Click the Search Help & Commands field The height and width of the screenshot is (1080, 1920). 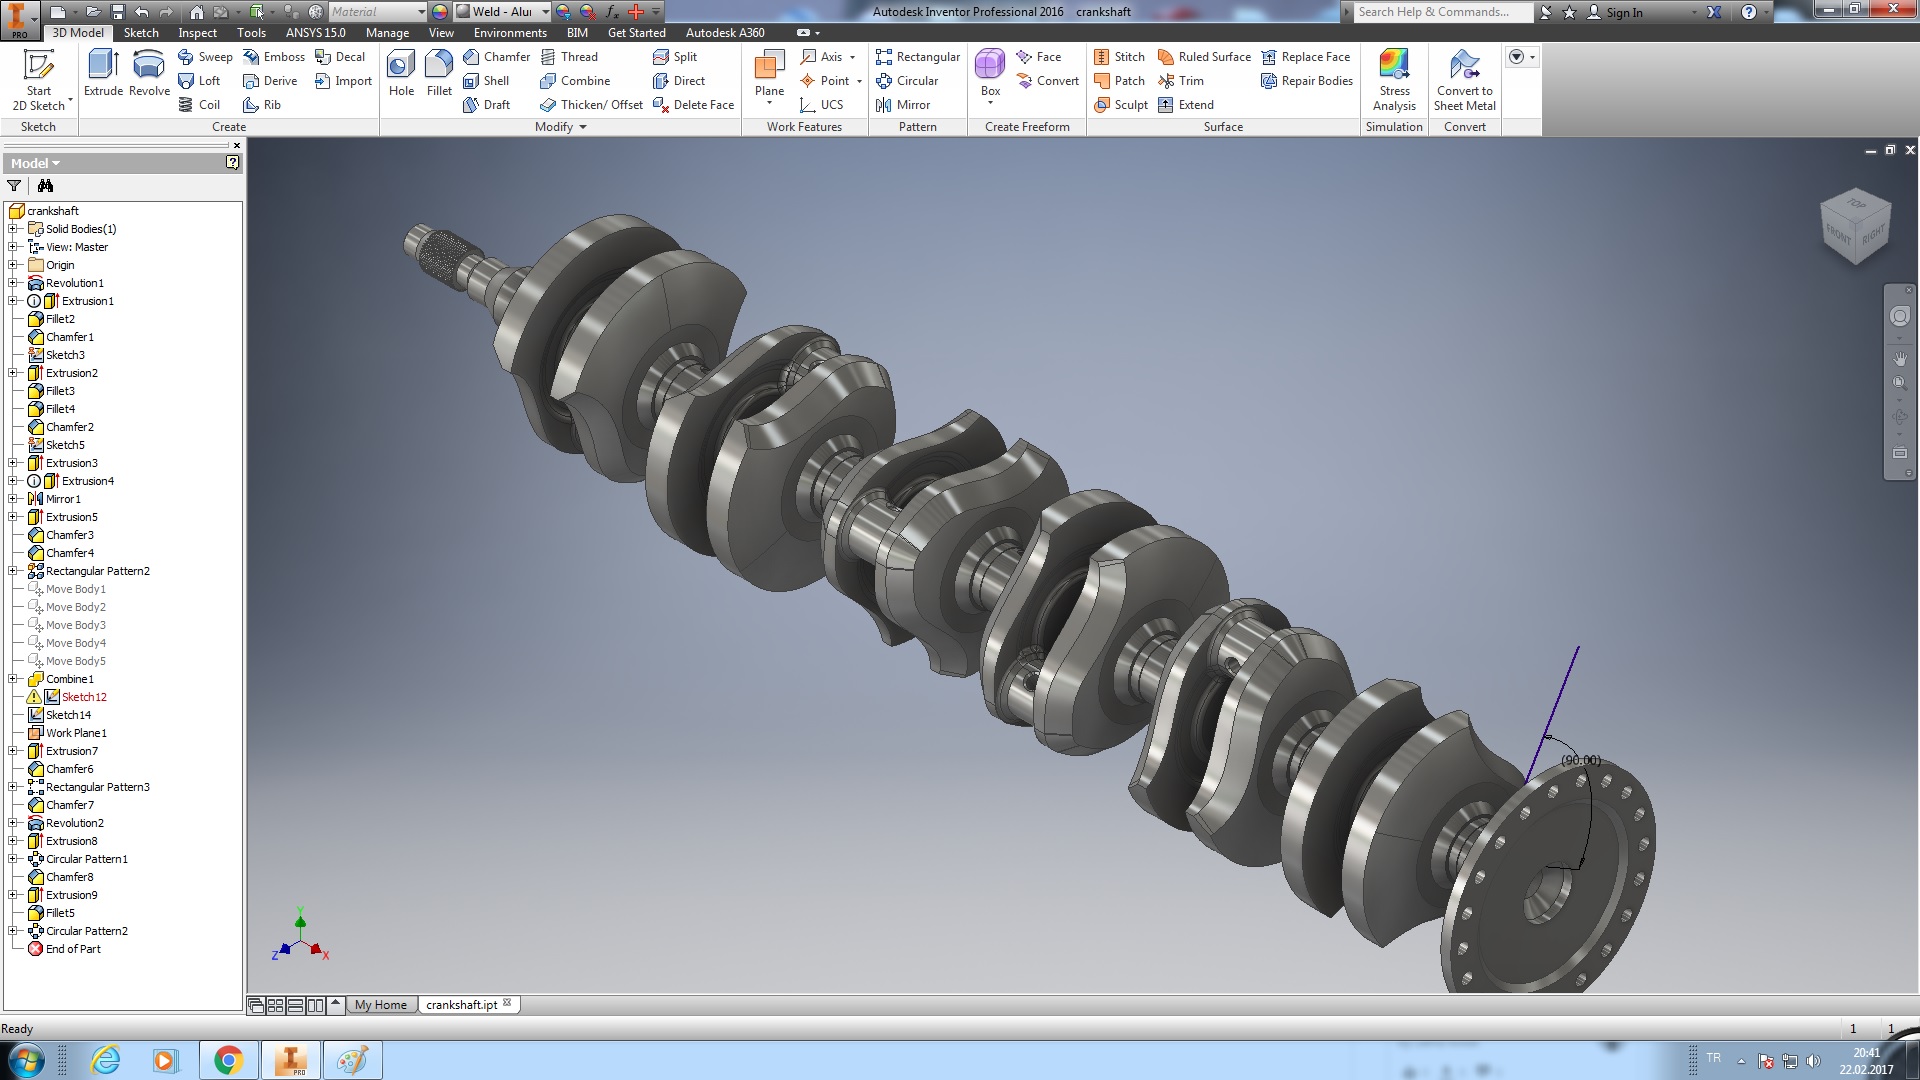pos(1440,12)
